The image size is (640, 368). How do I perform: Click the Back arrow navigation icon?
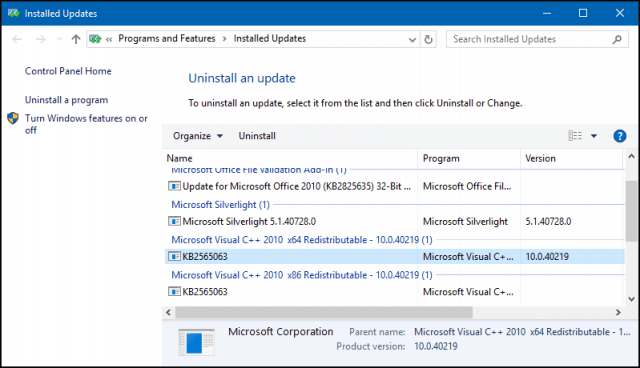[x=17, y=39]
